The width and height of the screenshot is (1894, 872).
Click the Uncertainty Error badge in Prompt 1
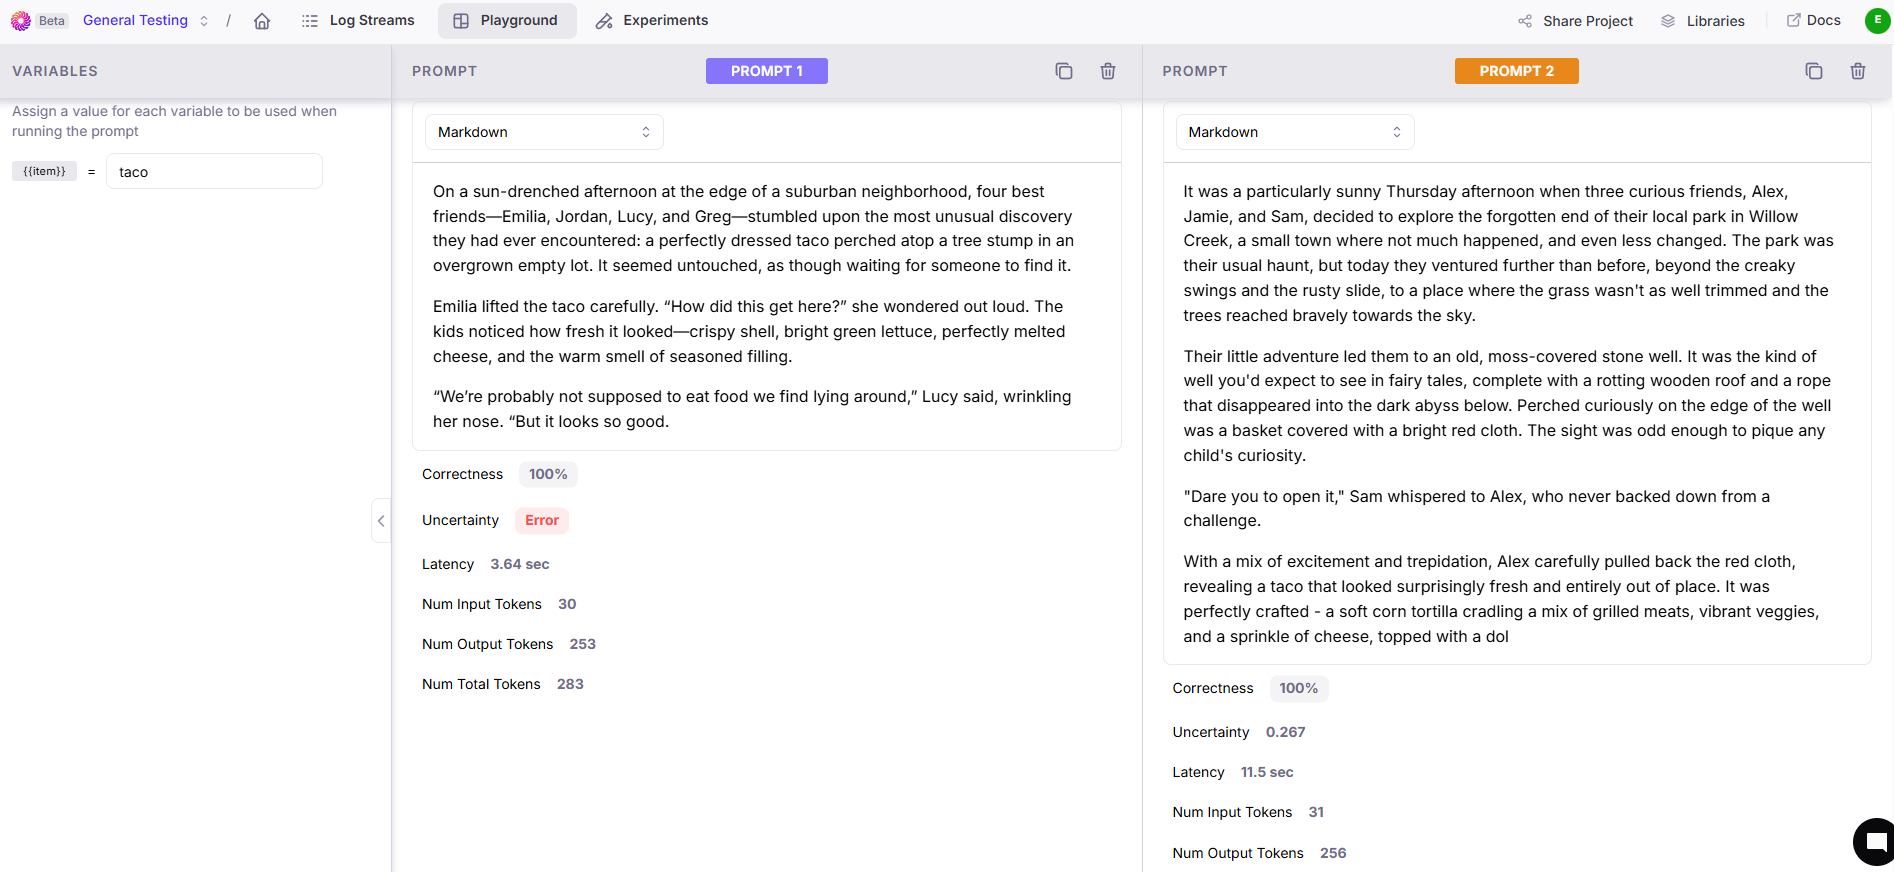pos(542,520)
